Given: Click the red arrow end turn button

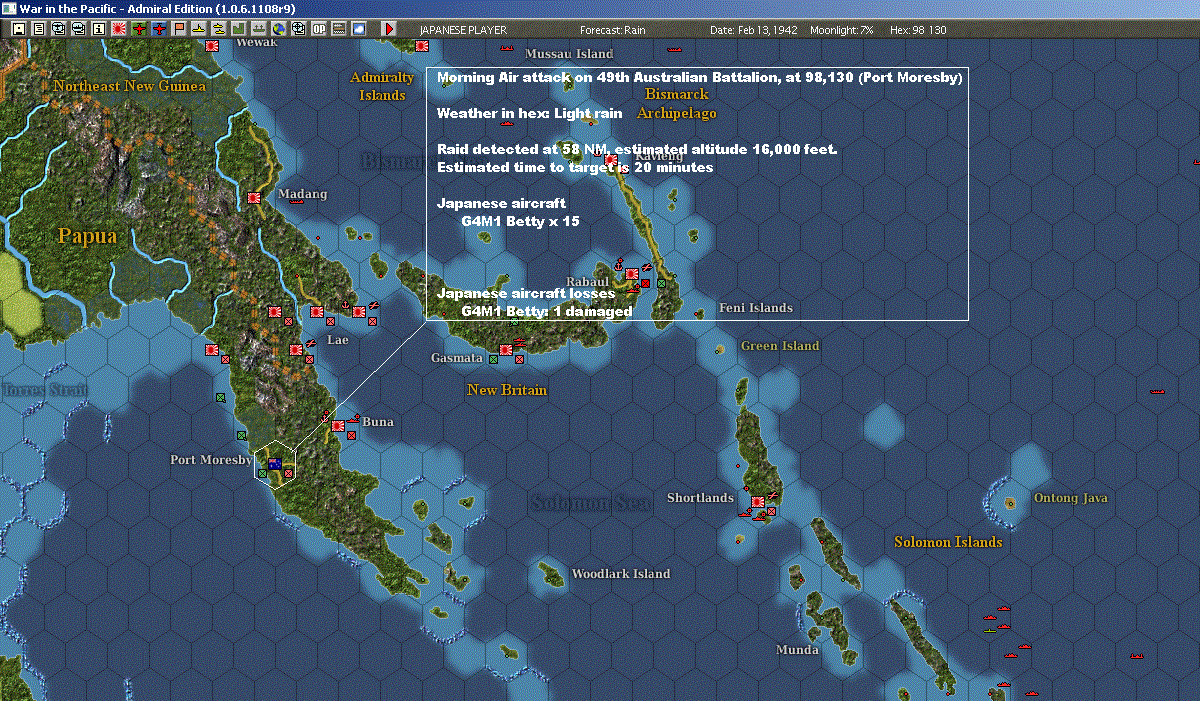Looking at the screenshot, I should 389,29.
